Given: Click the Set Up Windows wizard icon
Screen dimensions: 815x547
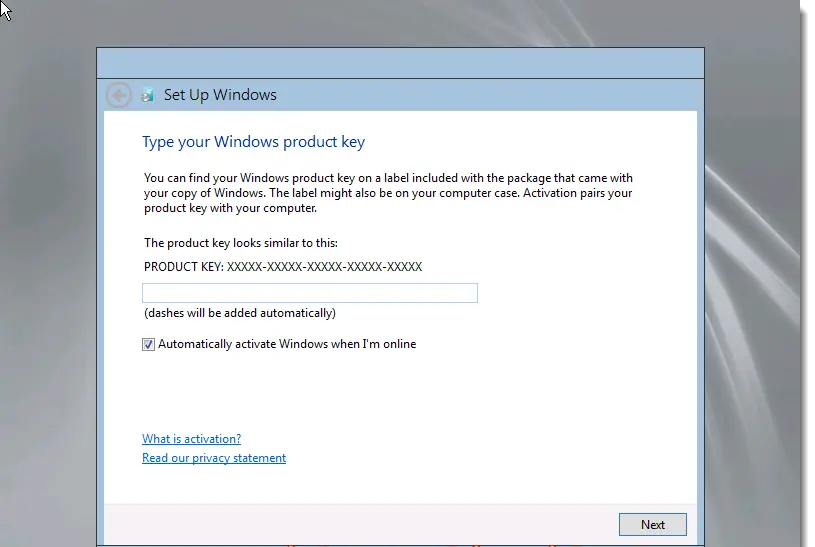Looking at the screenshot, I should pos(148,95).
